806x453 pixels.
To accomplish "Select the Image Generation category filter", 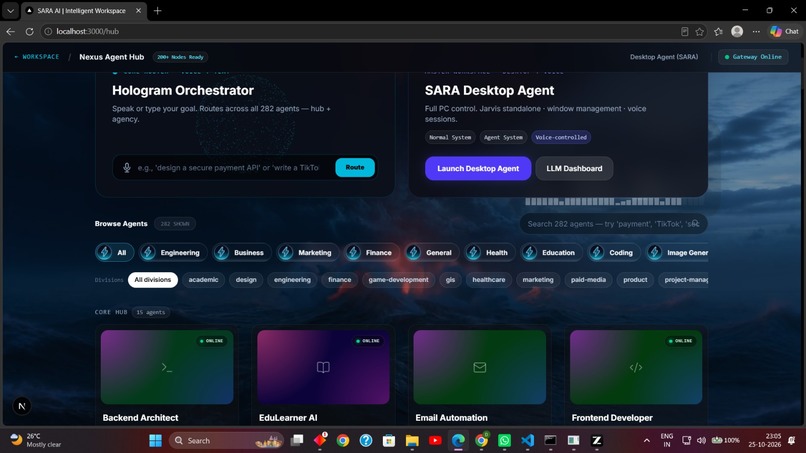I will [x=677, y=252].
